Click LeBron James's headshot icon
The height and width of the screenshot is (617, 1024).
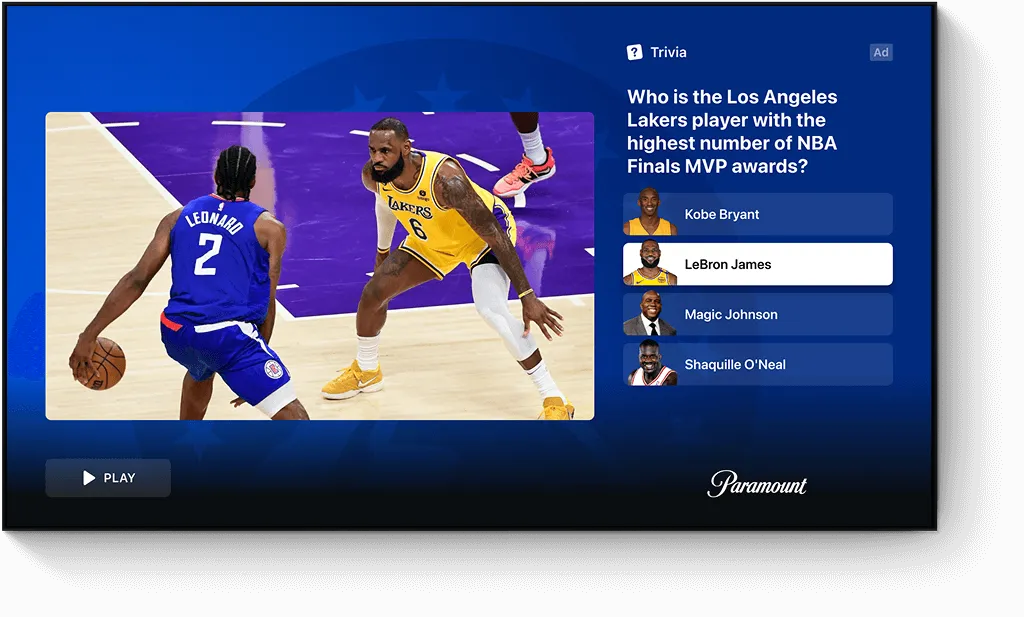pyautogui.click(x=651, y=264)
